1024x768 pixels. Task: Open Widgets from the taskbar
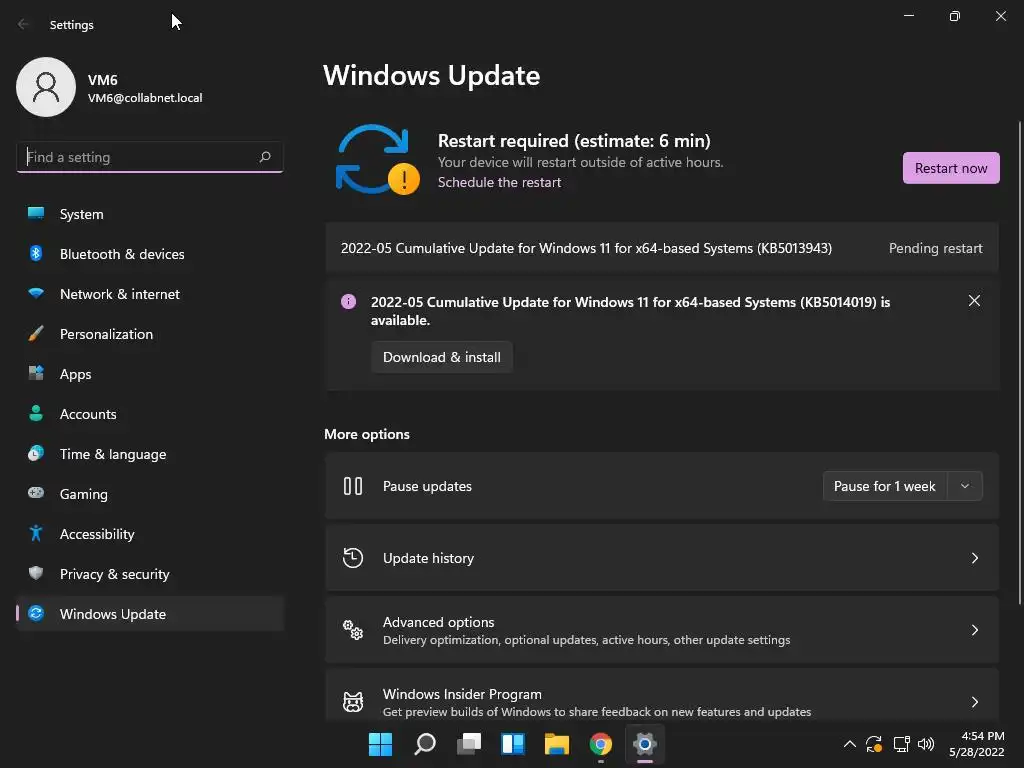tap(513, 744)
